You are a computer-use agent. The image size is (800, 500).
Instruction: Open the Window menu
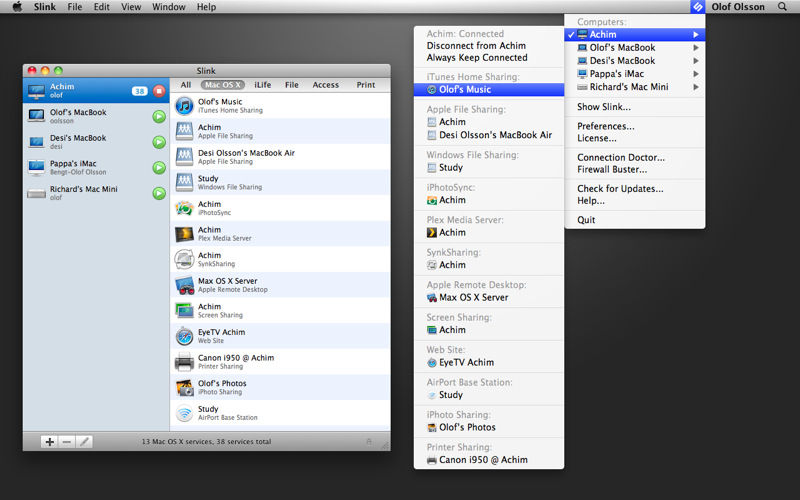point(169,7)
